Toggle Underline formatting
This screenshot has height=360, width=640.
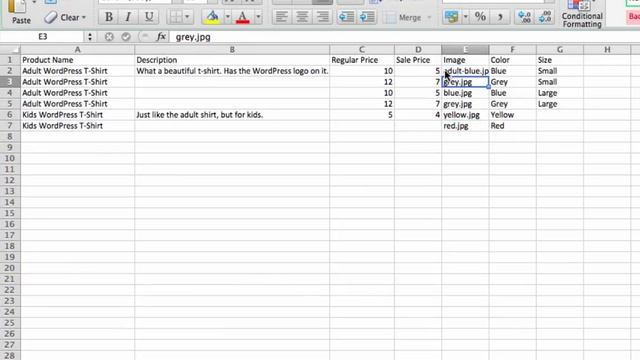[x=149, y=17]
